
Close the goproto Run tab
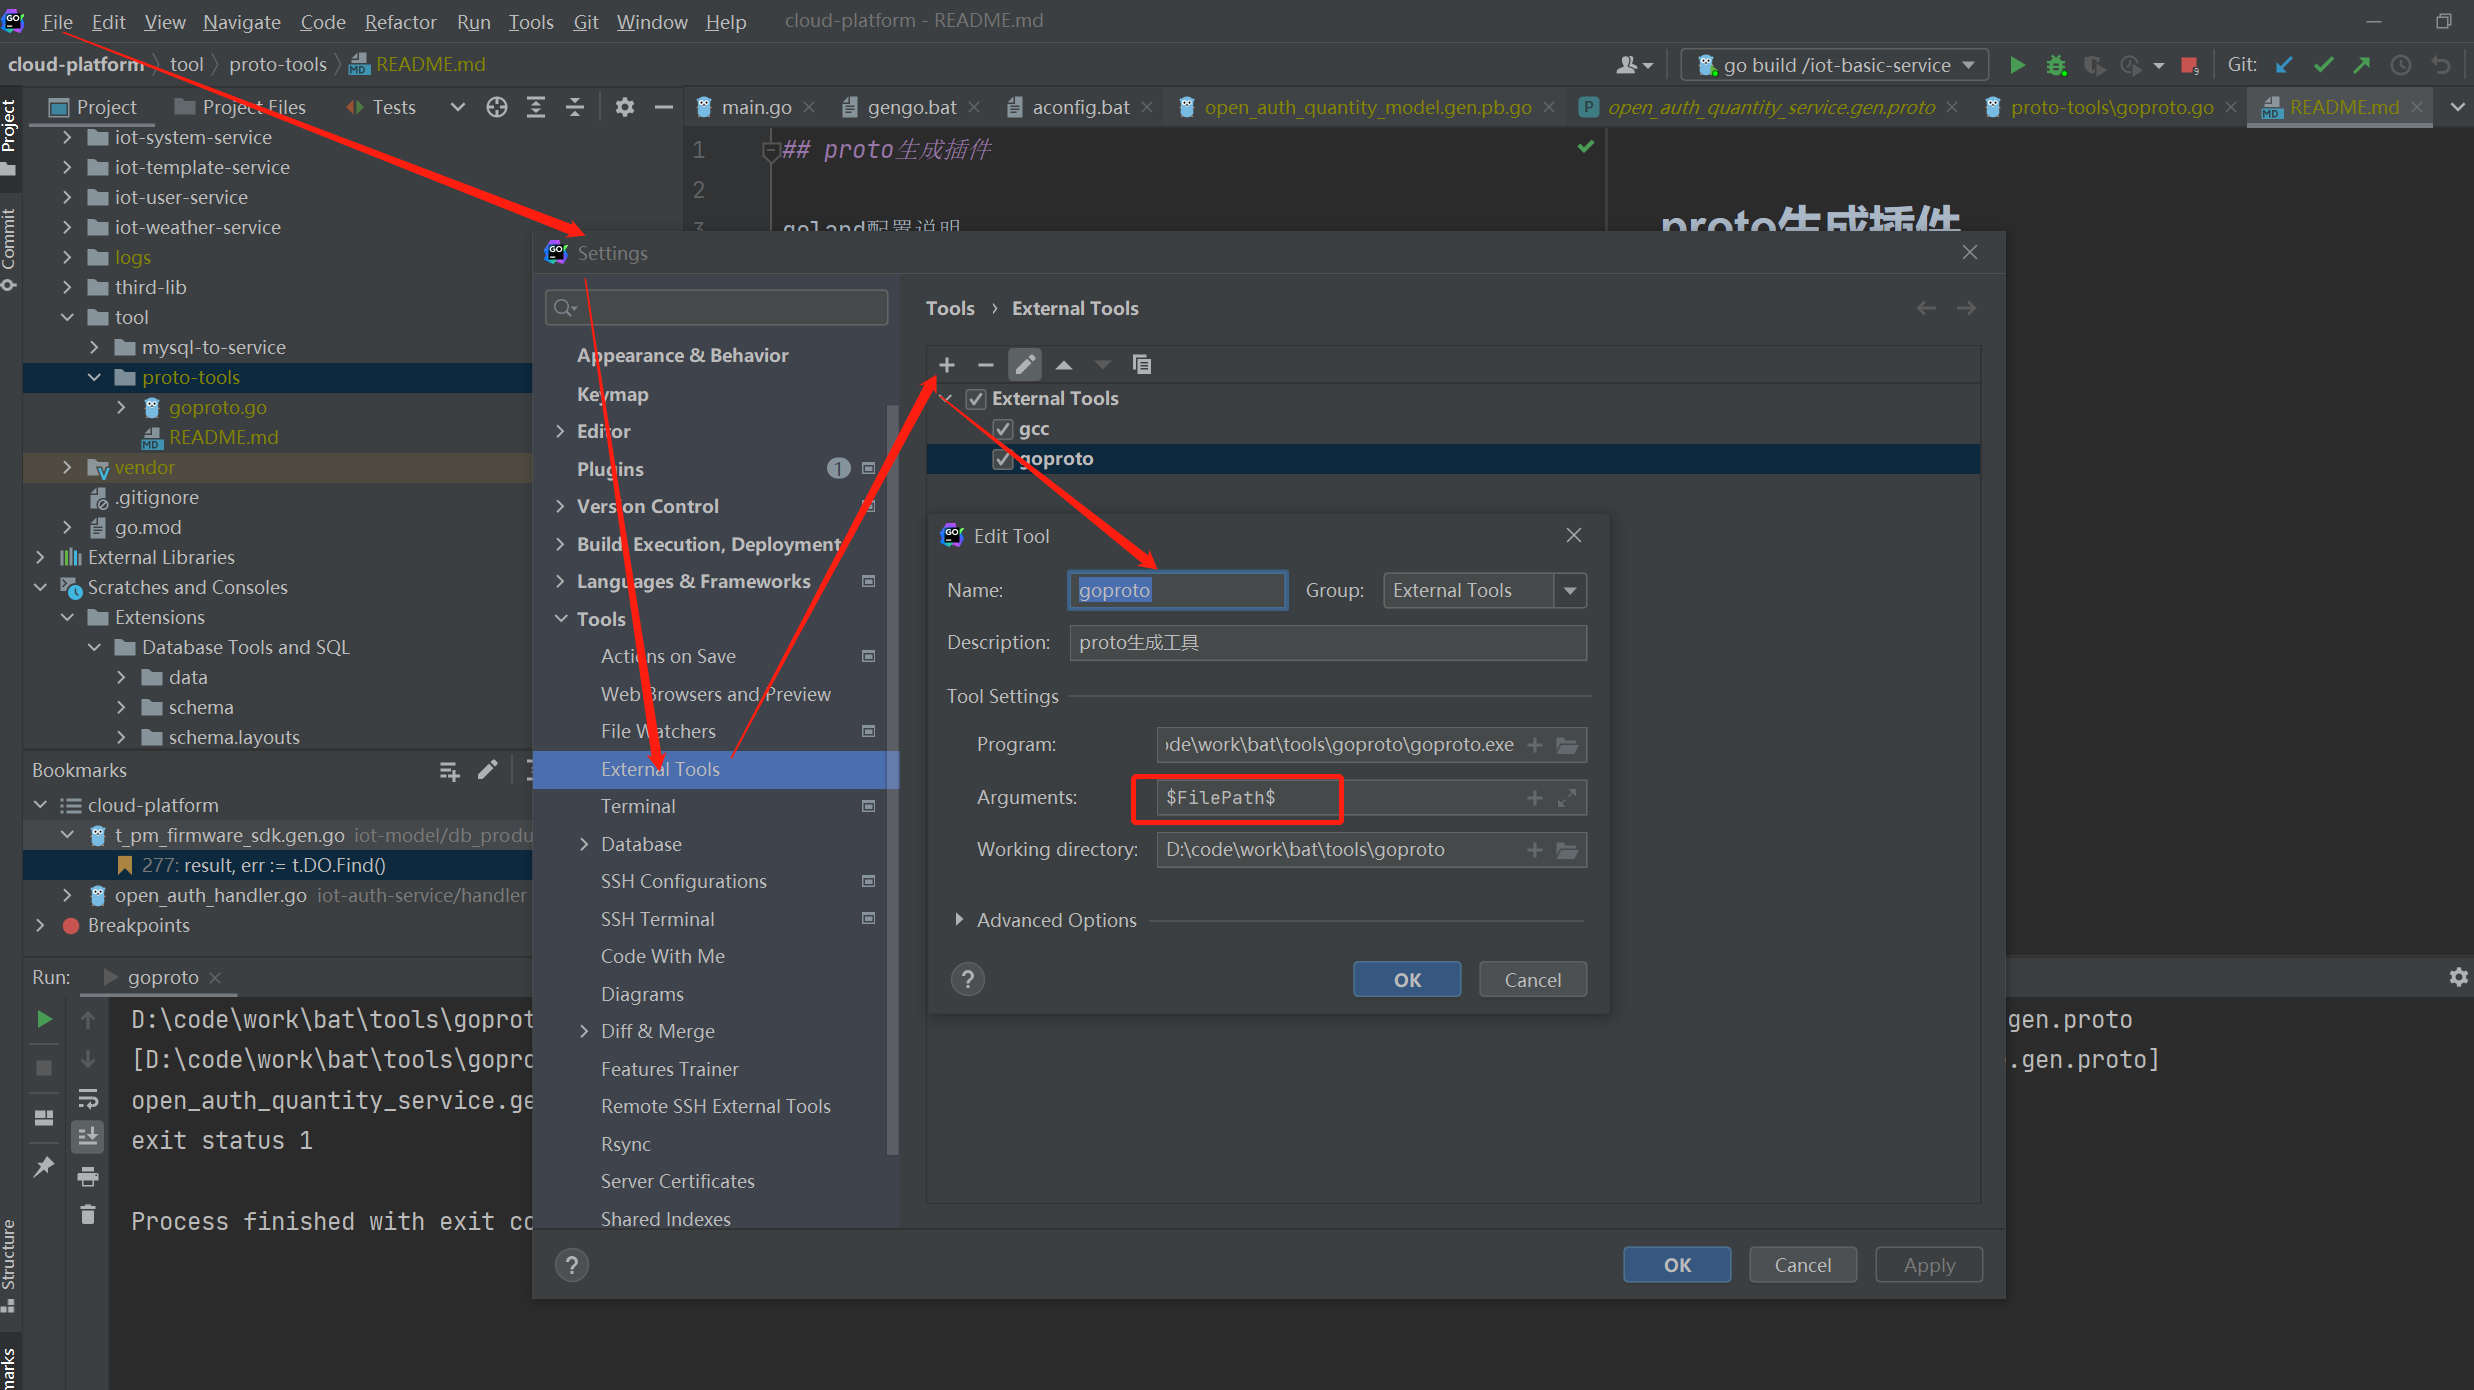coord(215,978)
